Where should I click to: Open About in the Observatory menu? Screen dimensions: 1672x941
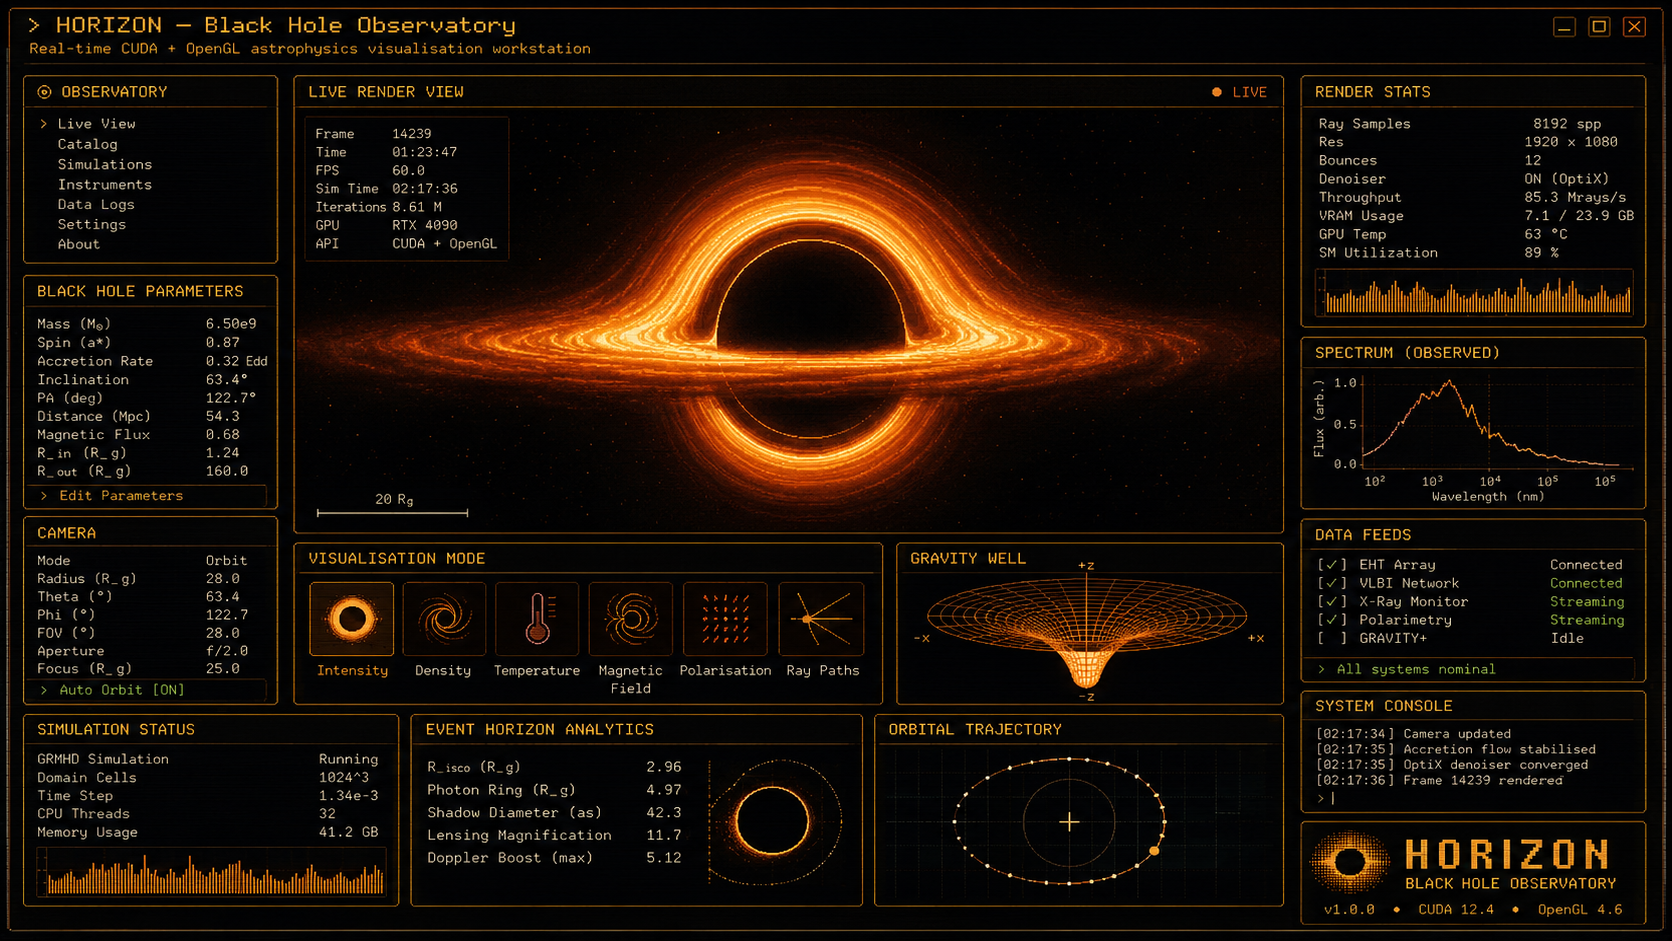point(79,244)
